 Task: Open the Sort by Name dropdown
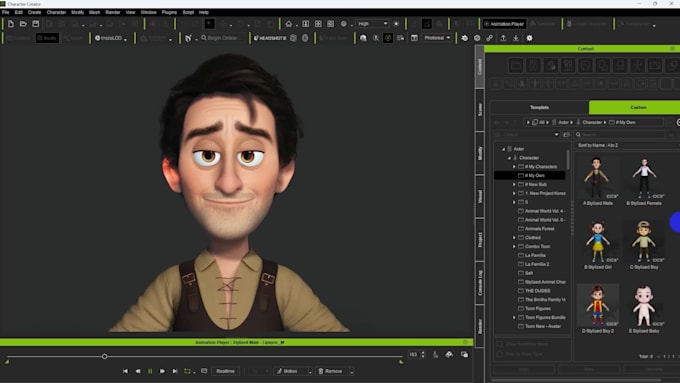tap(626, 145)
